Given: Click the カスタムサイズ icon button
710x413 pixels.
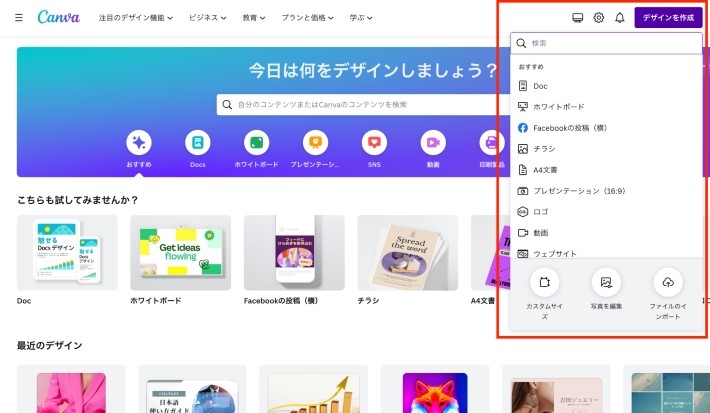Looking at the screenshot, I should 544,282.
